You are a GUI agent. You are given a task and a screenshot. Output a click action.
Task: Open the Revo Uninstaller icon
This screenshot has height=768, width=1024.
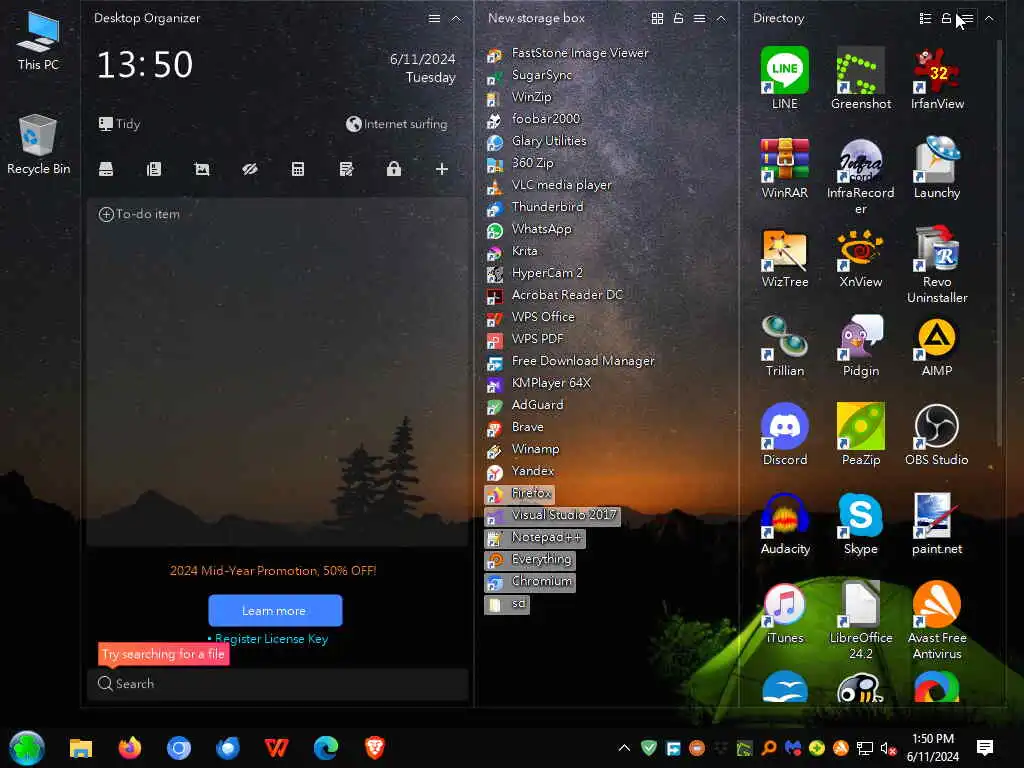click(937, 264)
